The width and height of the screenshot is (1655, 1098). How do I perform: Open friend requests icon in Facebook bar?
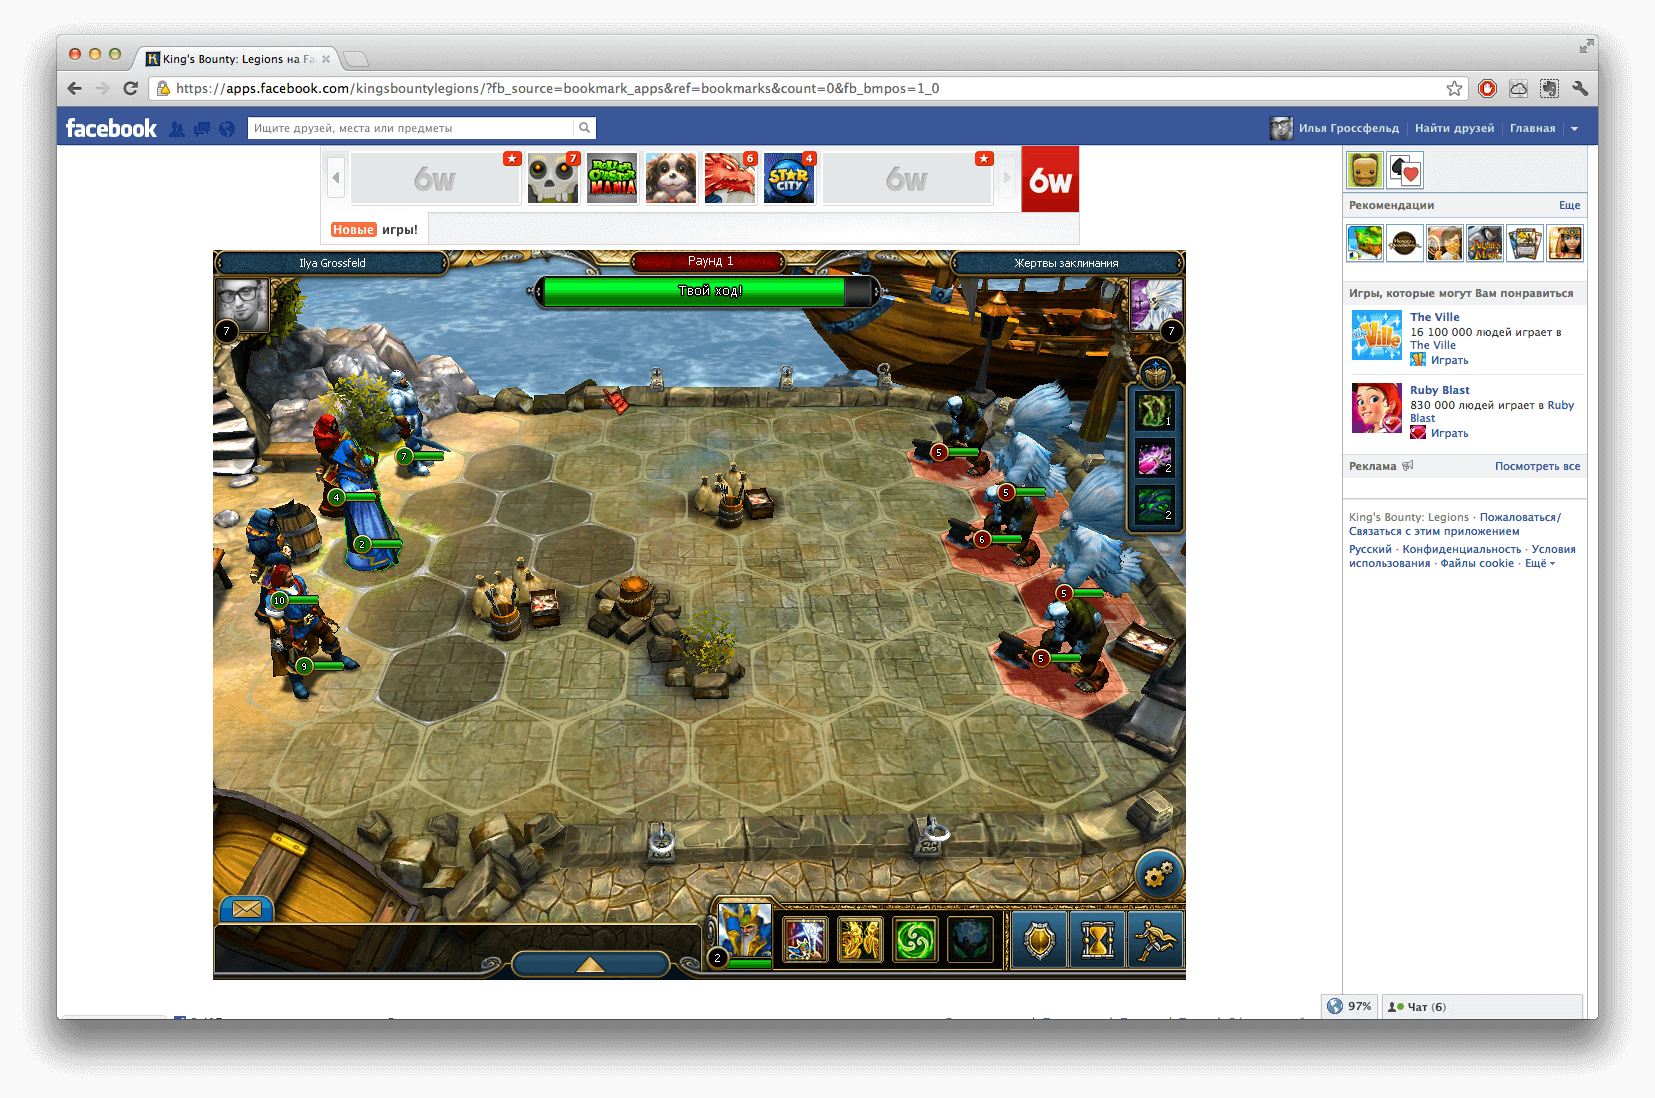coord(177,128)
